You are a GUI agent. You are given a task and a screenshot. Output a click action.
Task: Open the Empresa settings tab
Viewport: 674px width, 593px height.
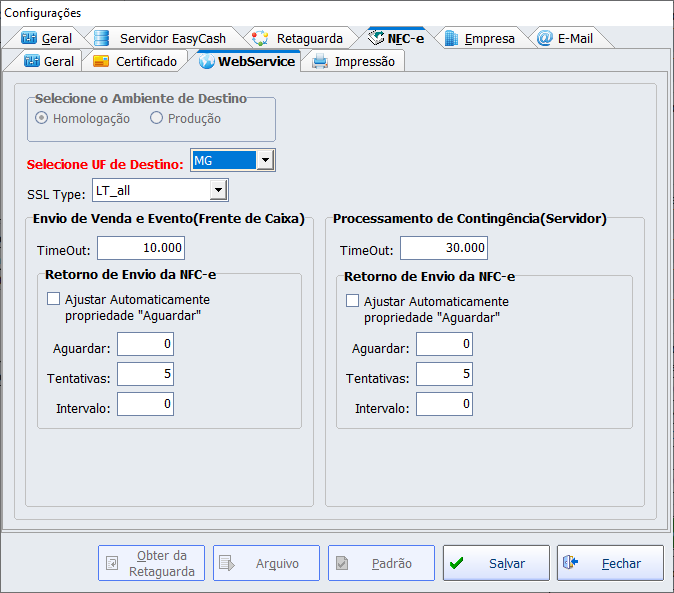click(479, 39)
